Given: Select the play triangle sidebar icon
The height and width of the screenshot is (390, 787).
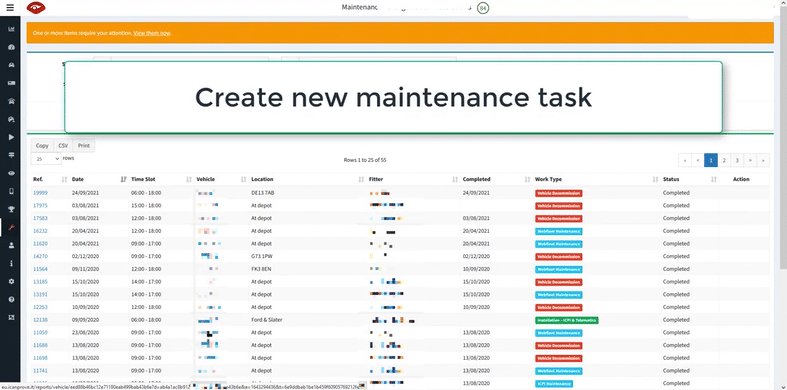Looking at the screenshot, I should [11, 137].
